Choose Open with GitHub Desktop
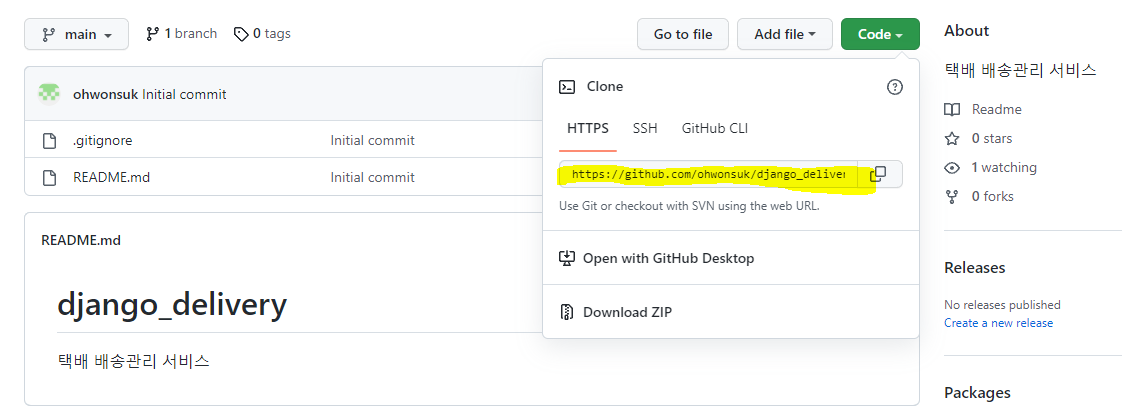The width and height of the screenshot is (1122, 419). 731,258
